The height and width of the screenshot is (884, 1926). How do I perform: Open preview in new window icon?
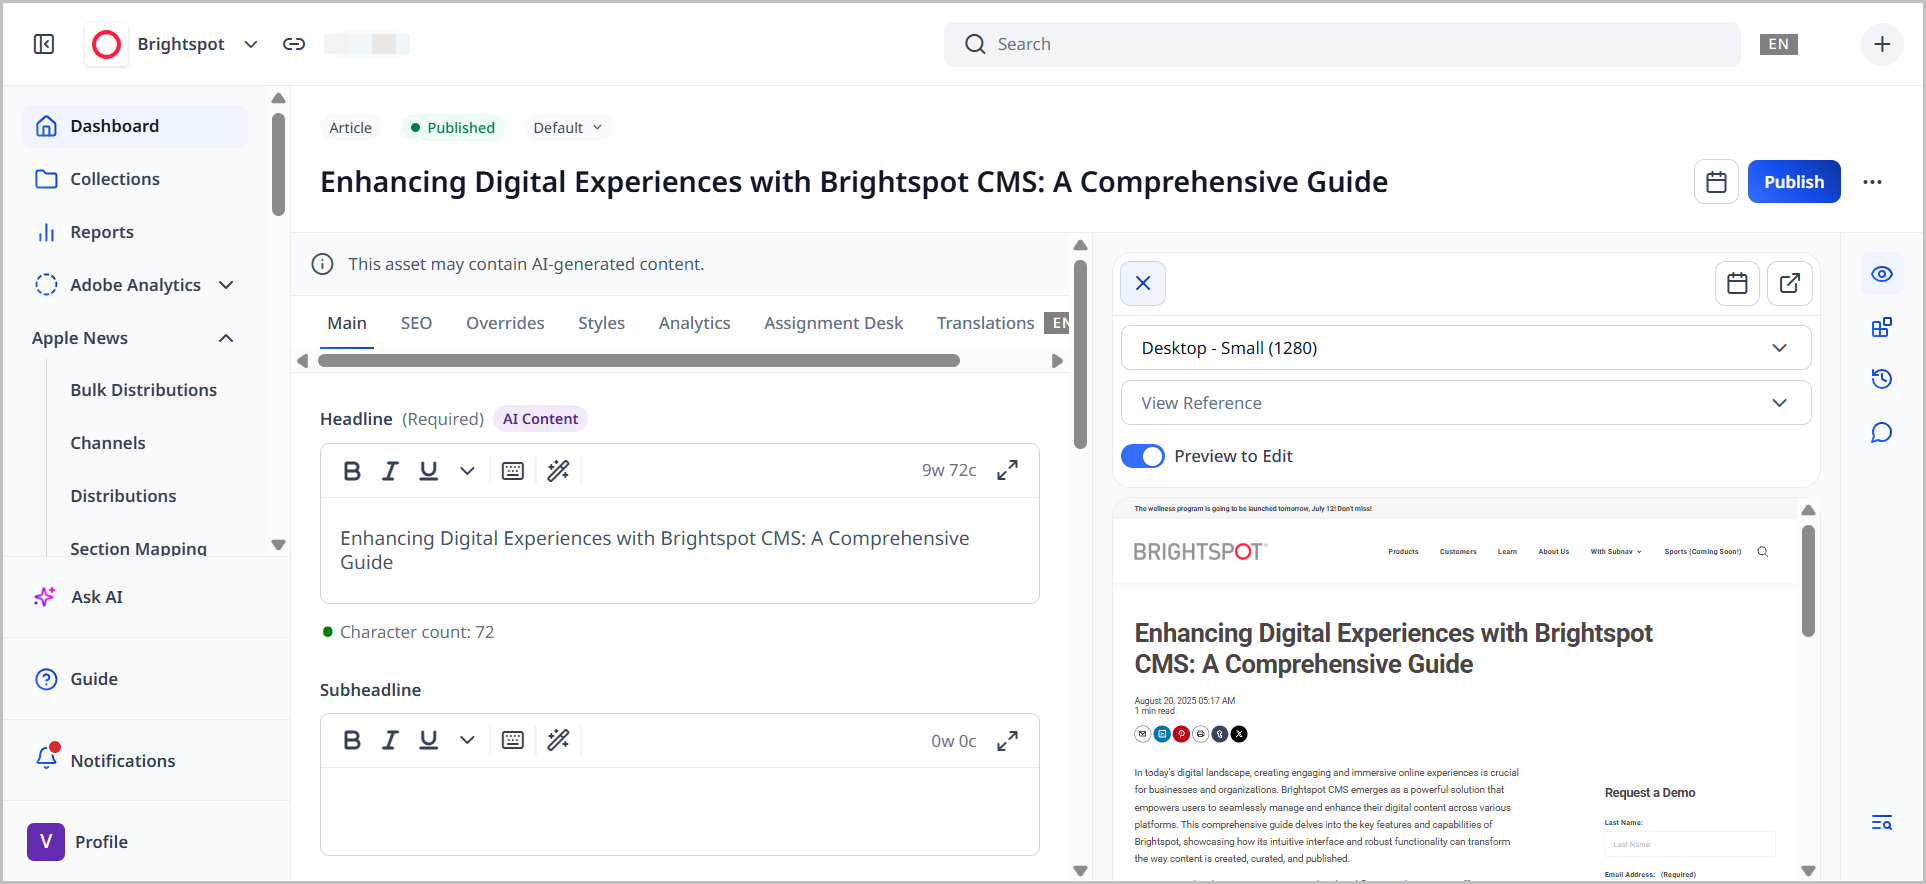pyautogui.click(x=1789, y=283)
